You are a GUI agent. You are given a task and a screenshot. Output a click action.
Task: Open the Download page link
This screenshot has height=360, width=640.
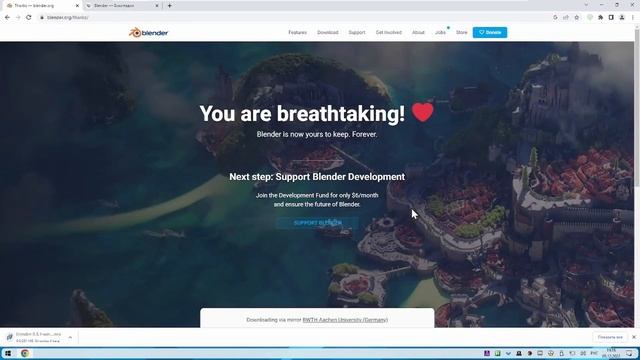coord(328,32)
